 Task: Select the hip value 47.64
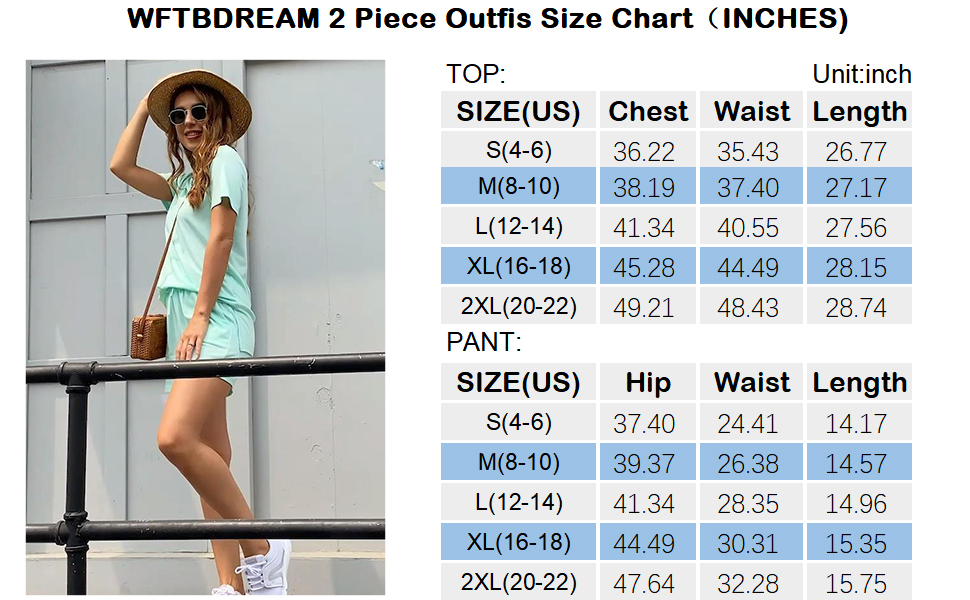(x=644, y=583)
